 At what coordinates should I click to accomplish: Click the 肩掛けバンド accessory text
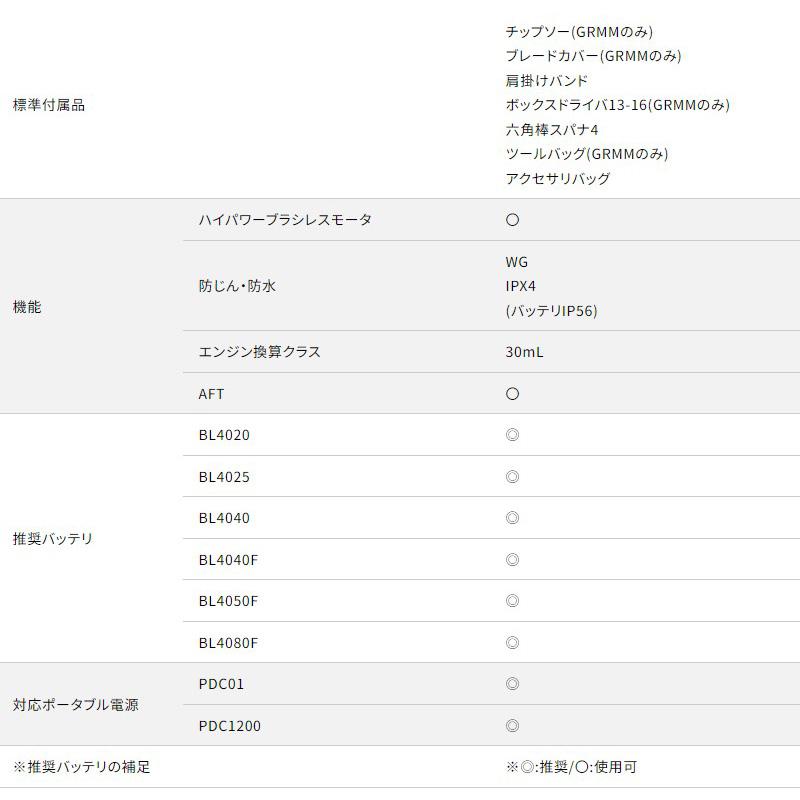click(547, 81)
